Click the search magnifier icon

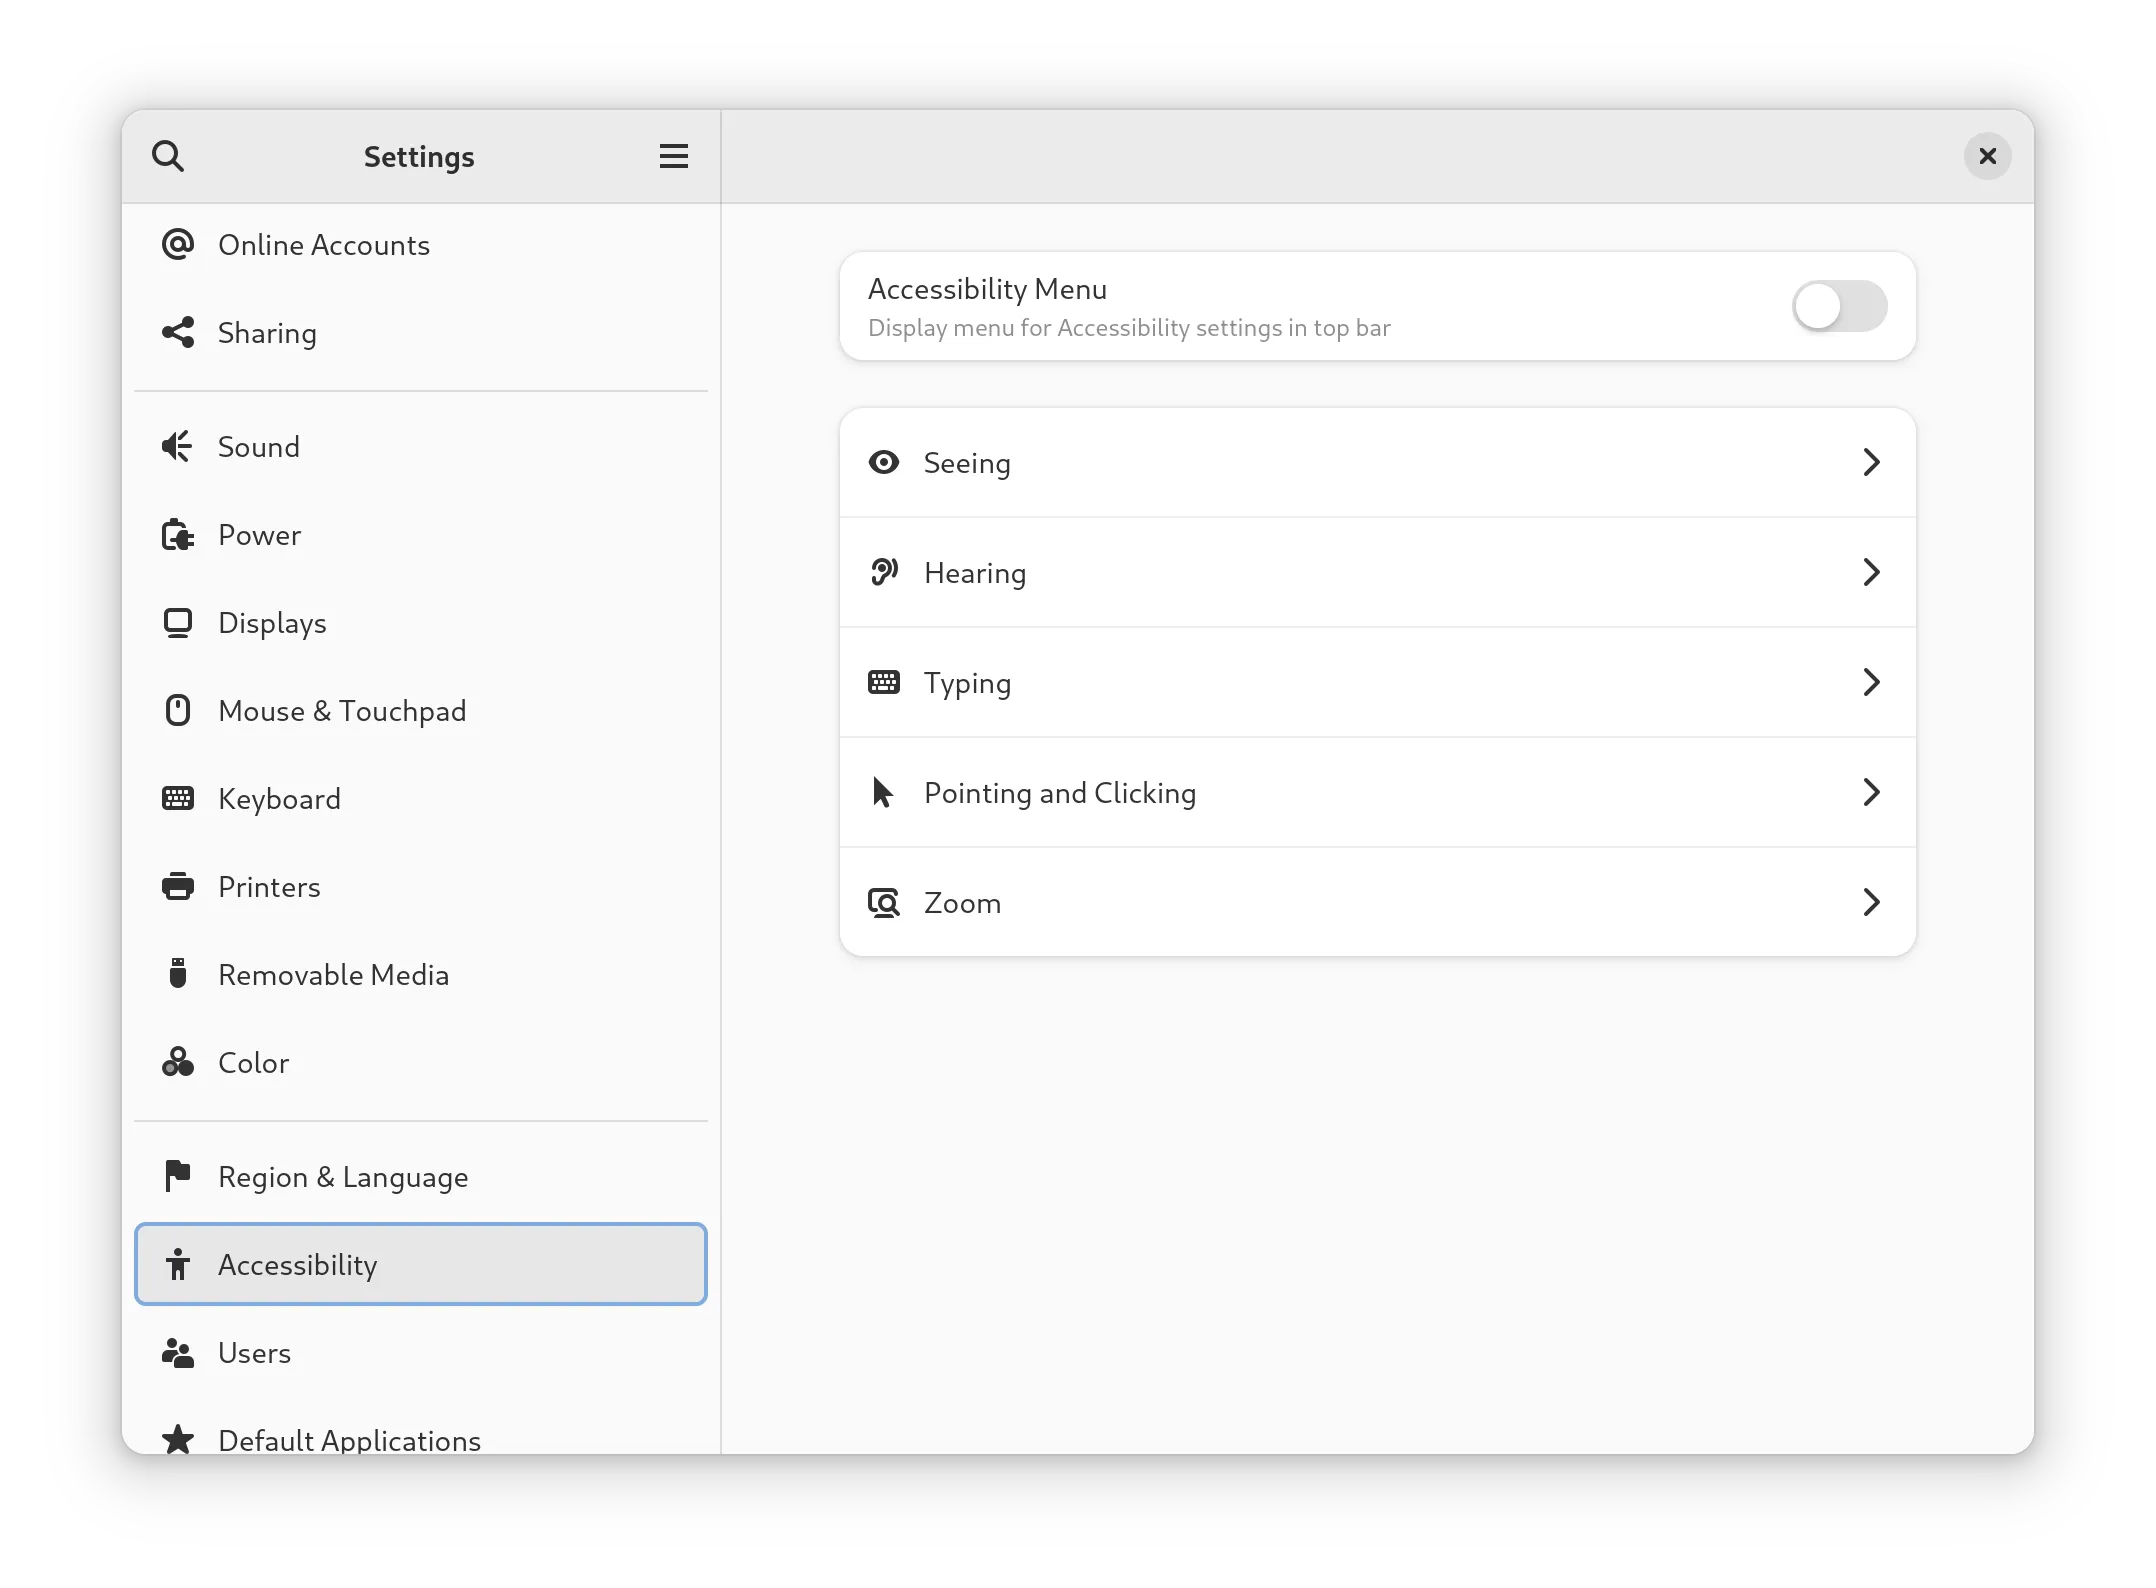point(168,156)
